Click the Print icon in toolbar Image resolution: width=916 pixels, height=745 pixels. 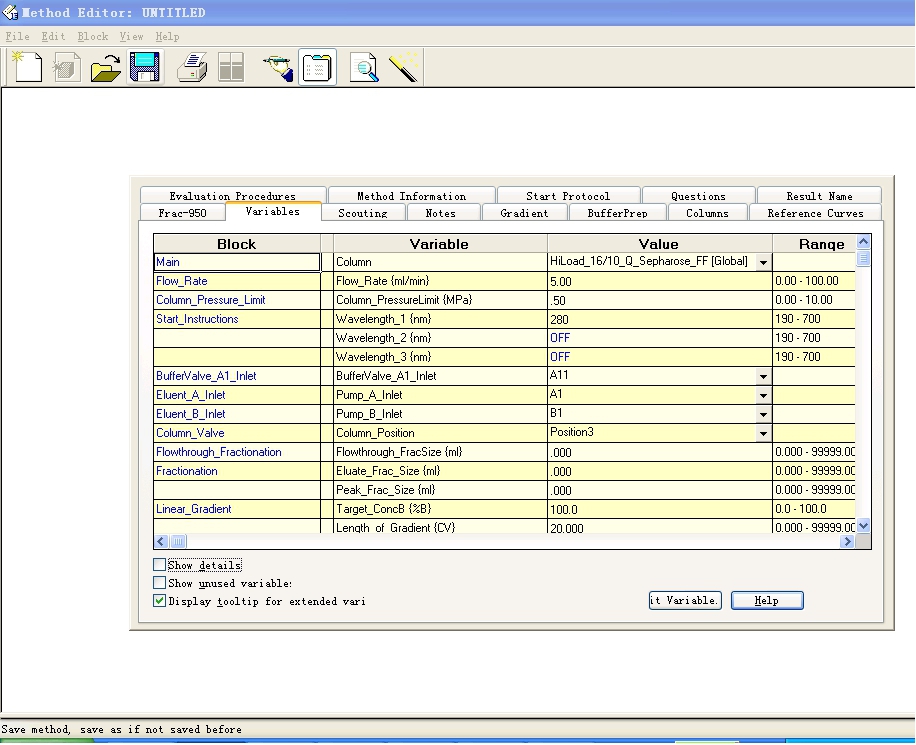pyautogui.click(x=192, y=68)
